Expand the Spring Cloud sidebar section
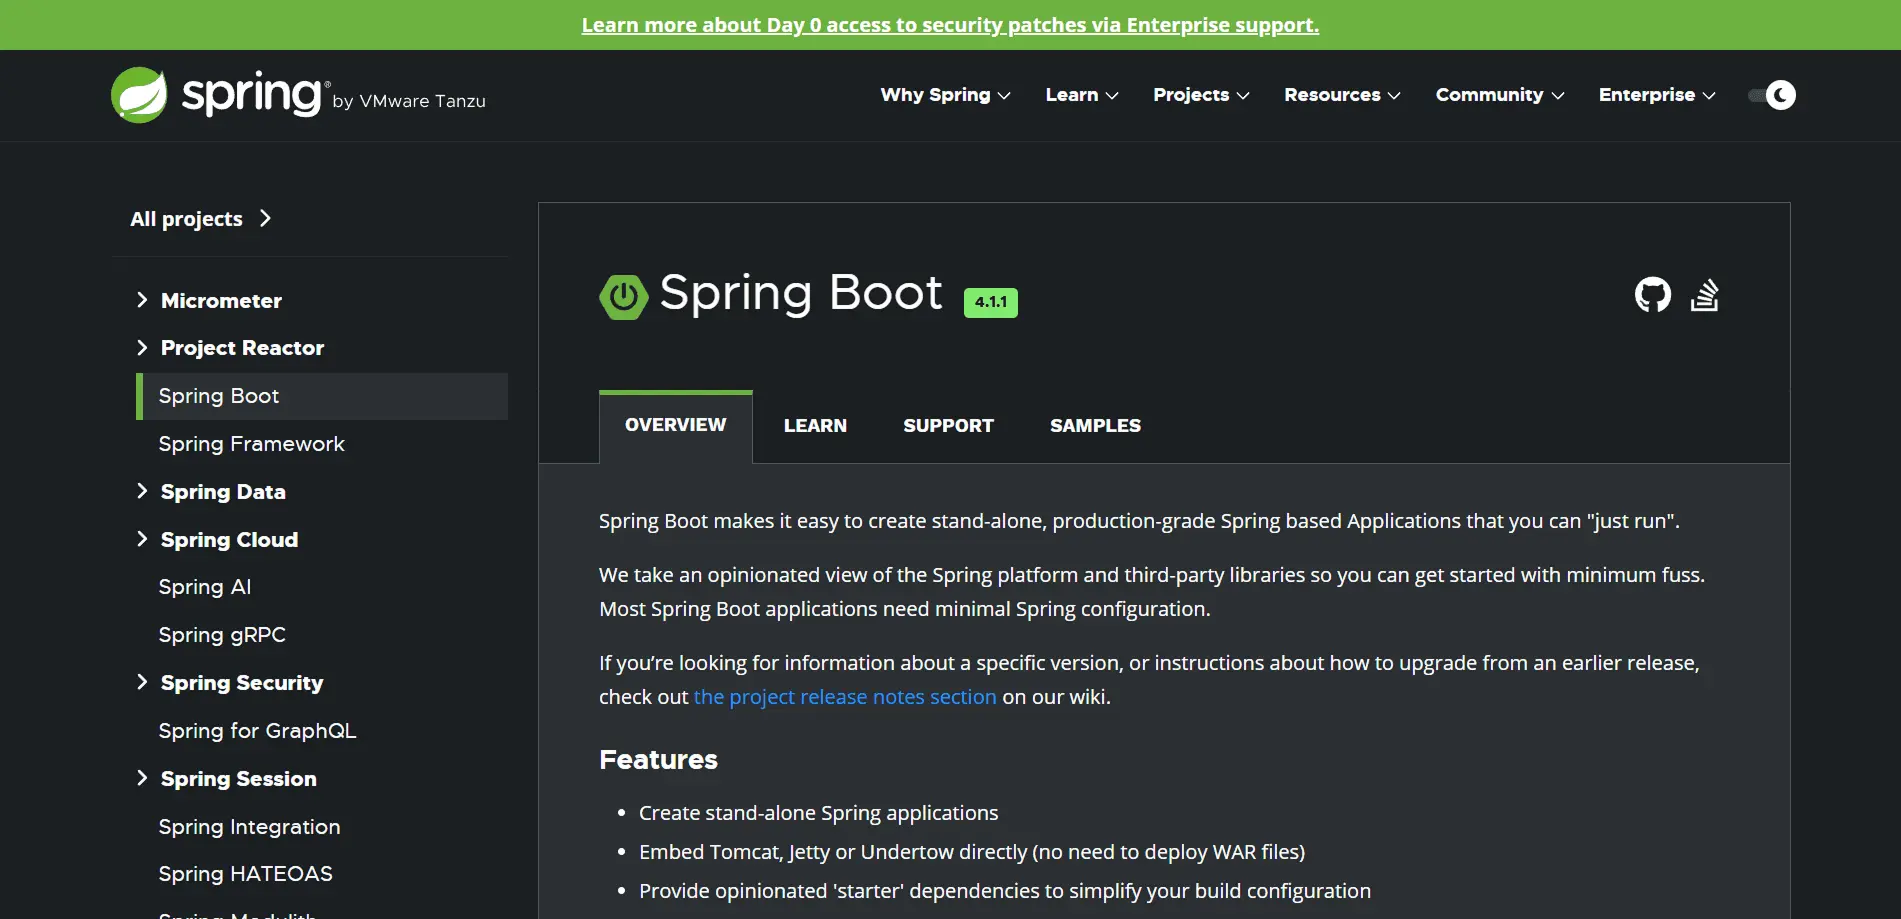1901x919 pixels. (142, 539)
